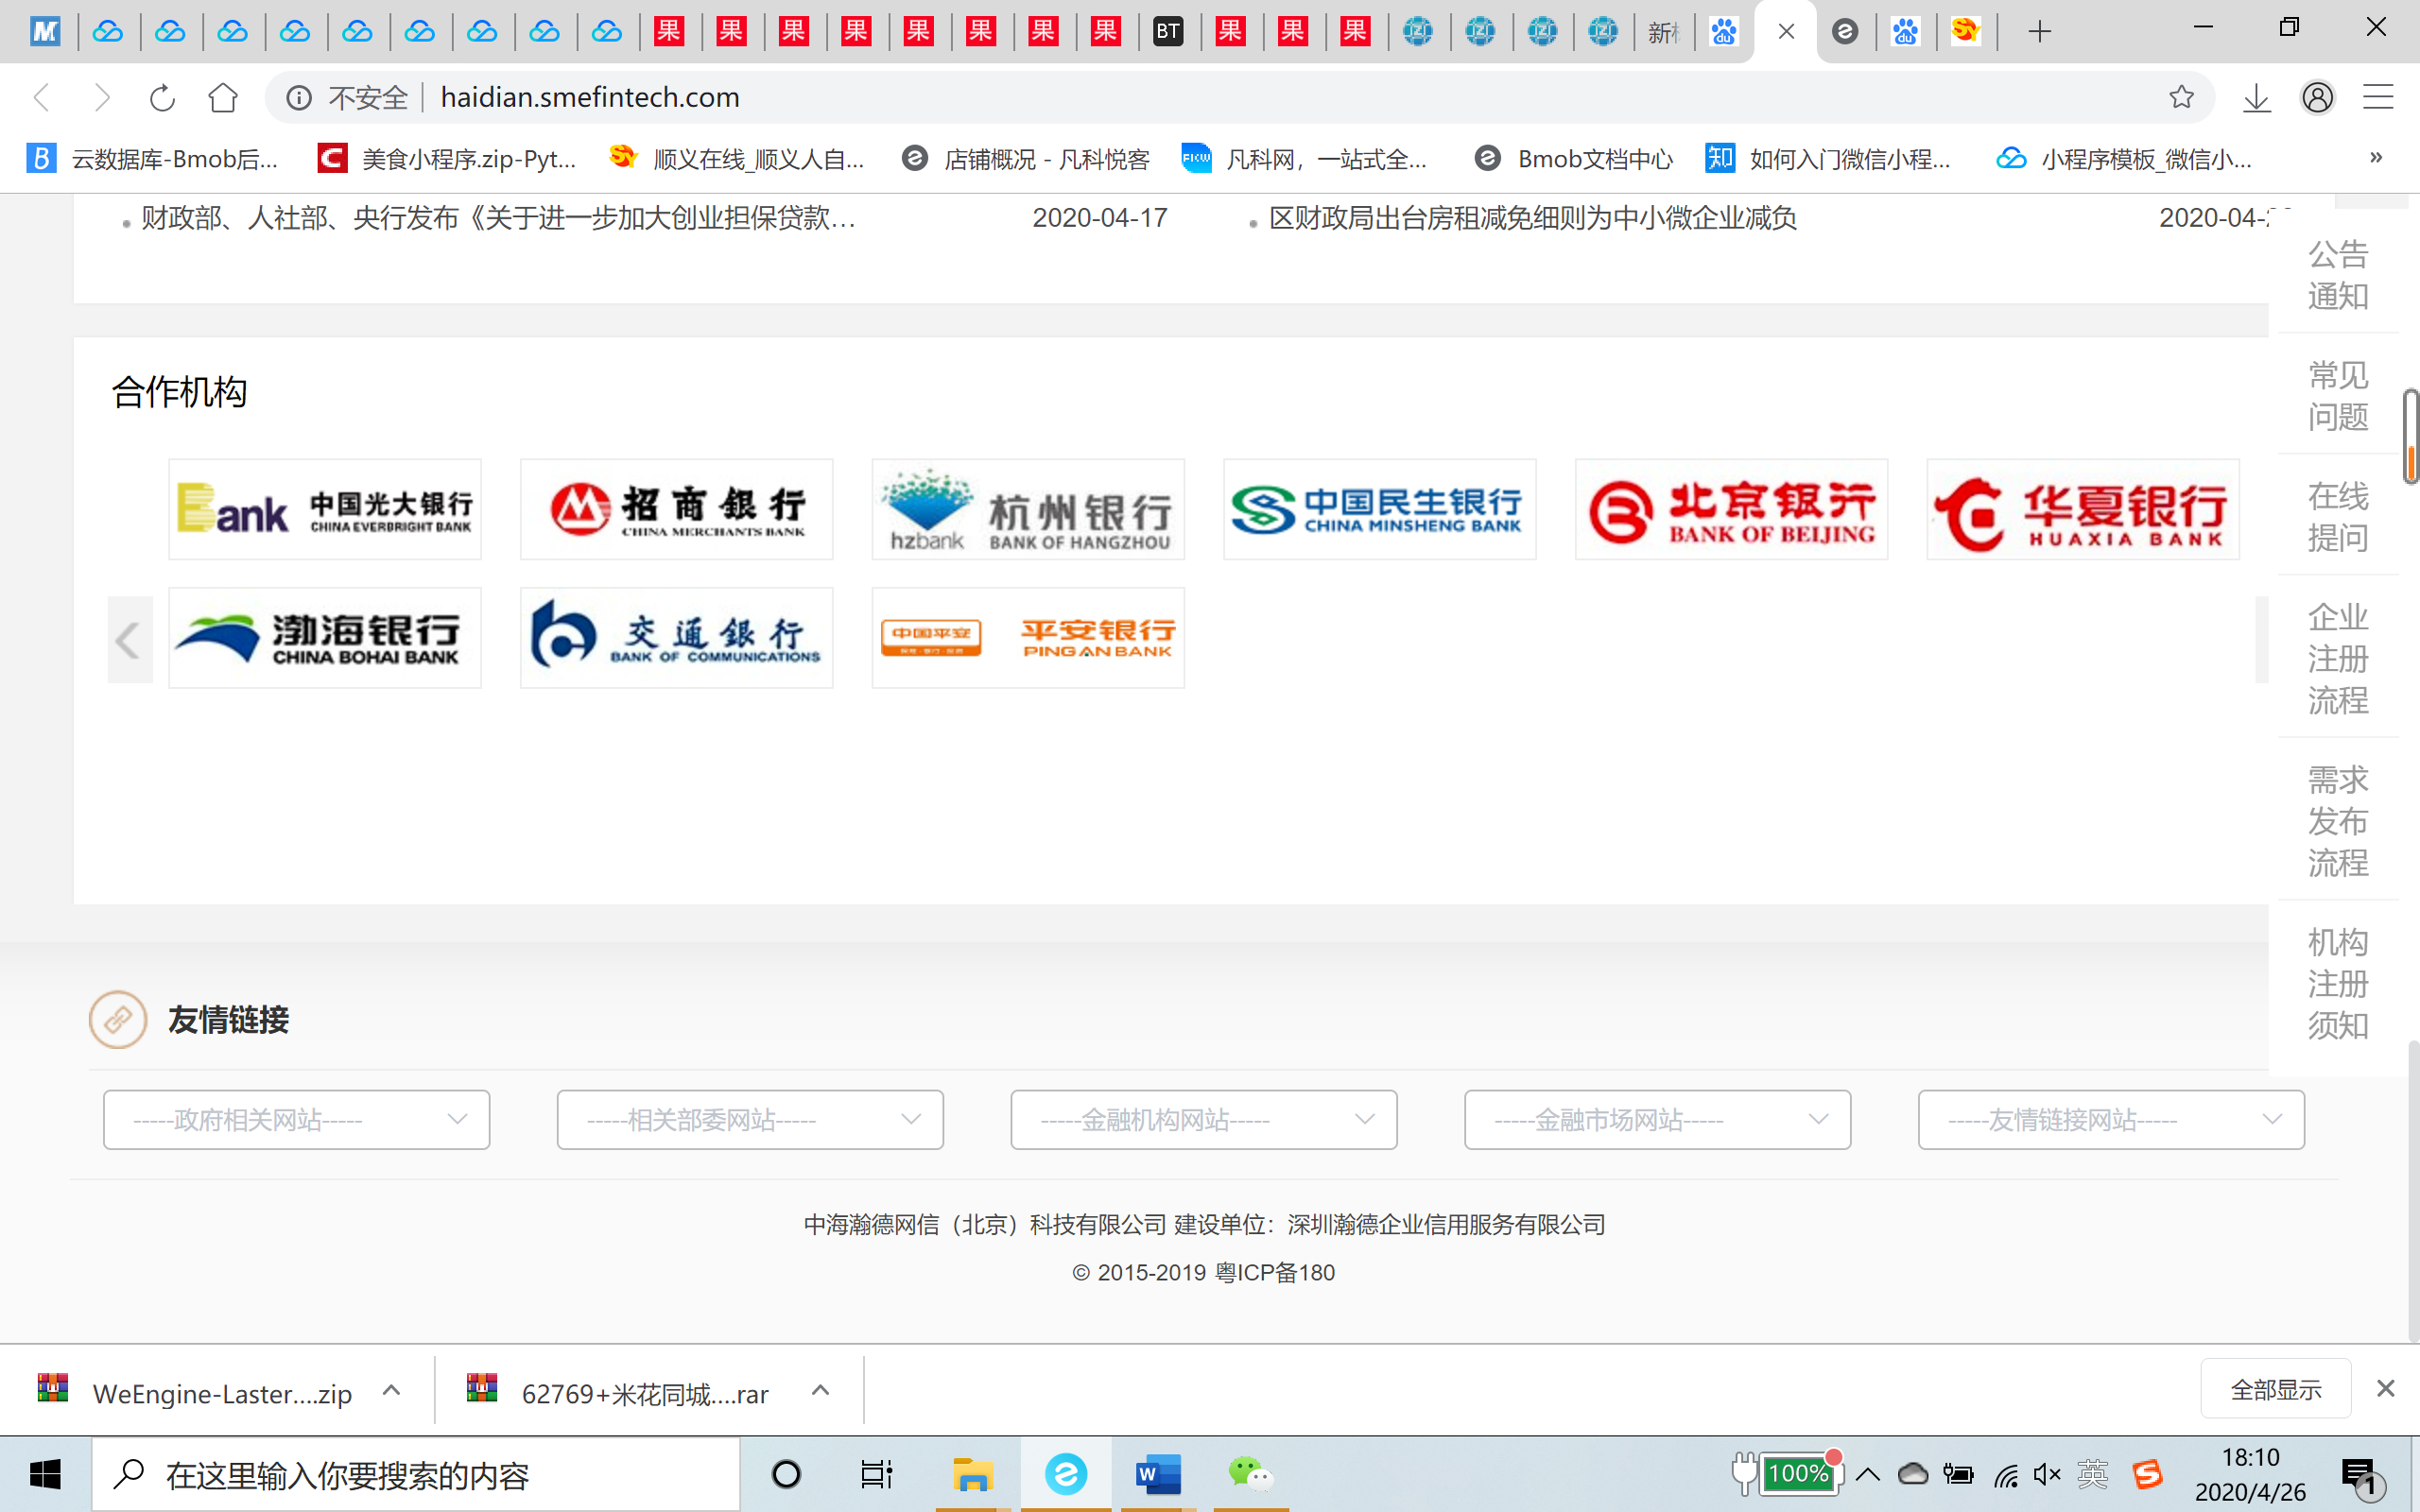
Task: Open a new tab with the plus button
Action: [2040, 32]
